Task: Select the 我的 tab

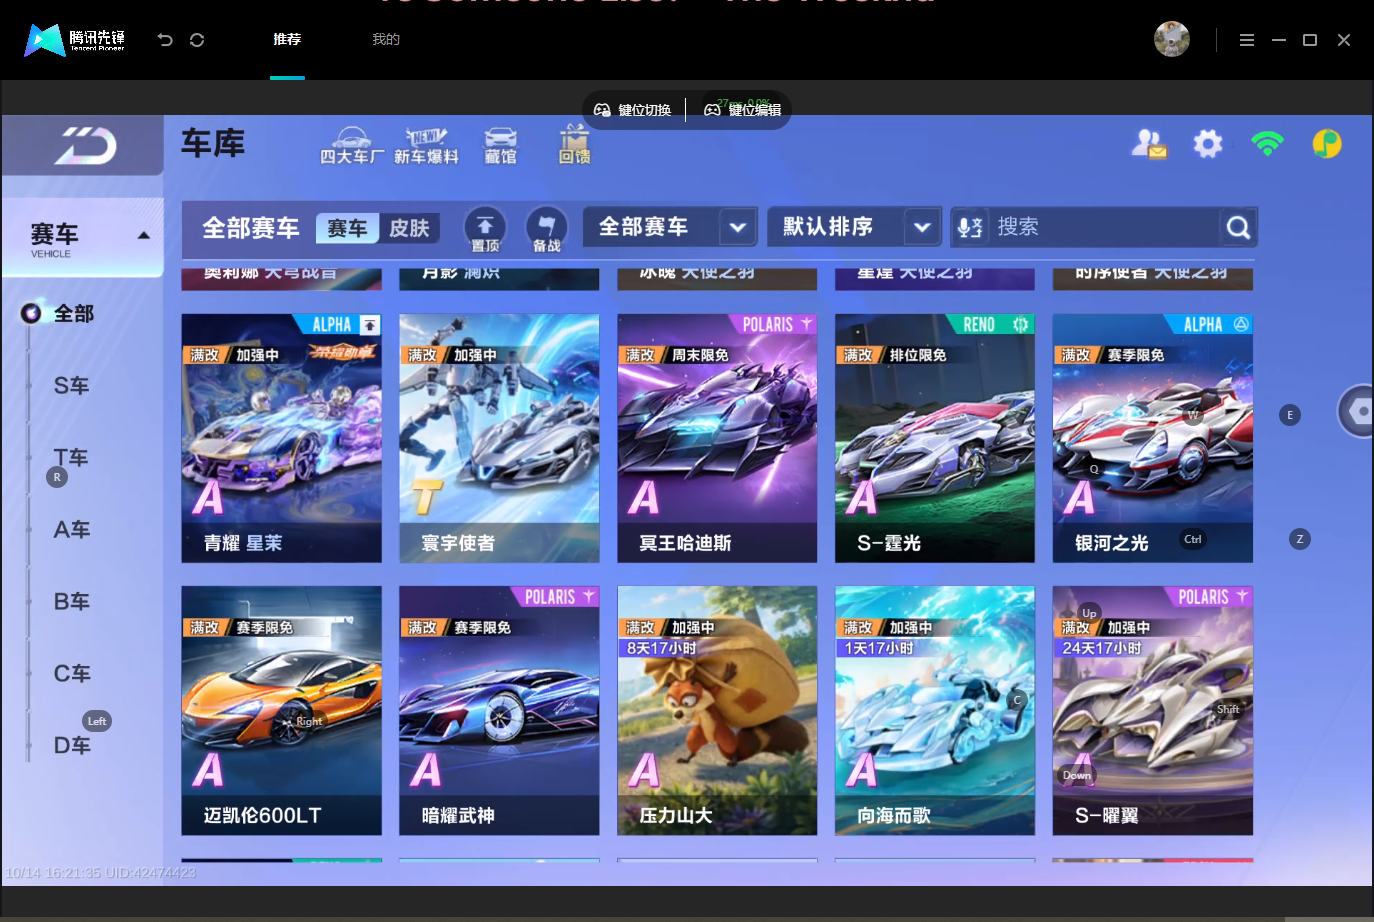Action: coord(386,39)
